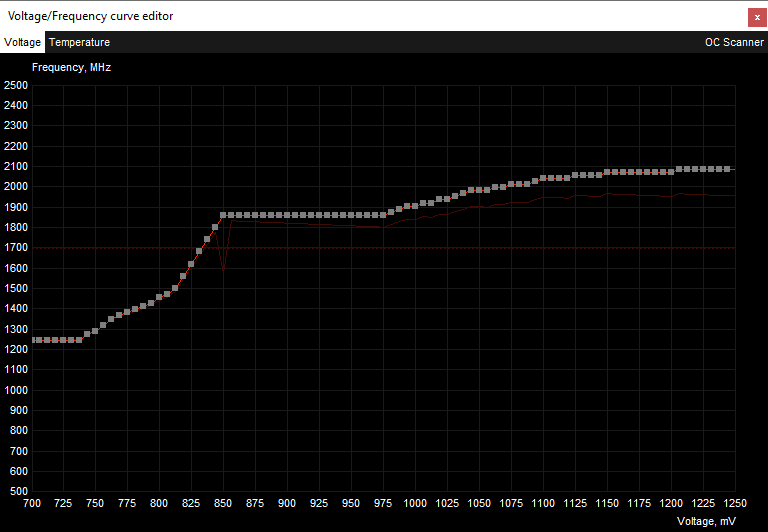This screenshot has width=768, height=532.
Task: Select the curve point at 775 mV
Action: (127, 312)
